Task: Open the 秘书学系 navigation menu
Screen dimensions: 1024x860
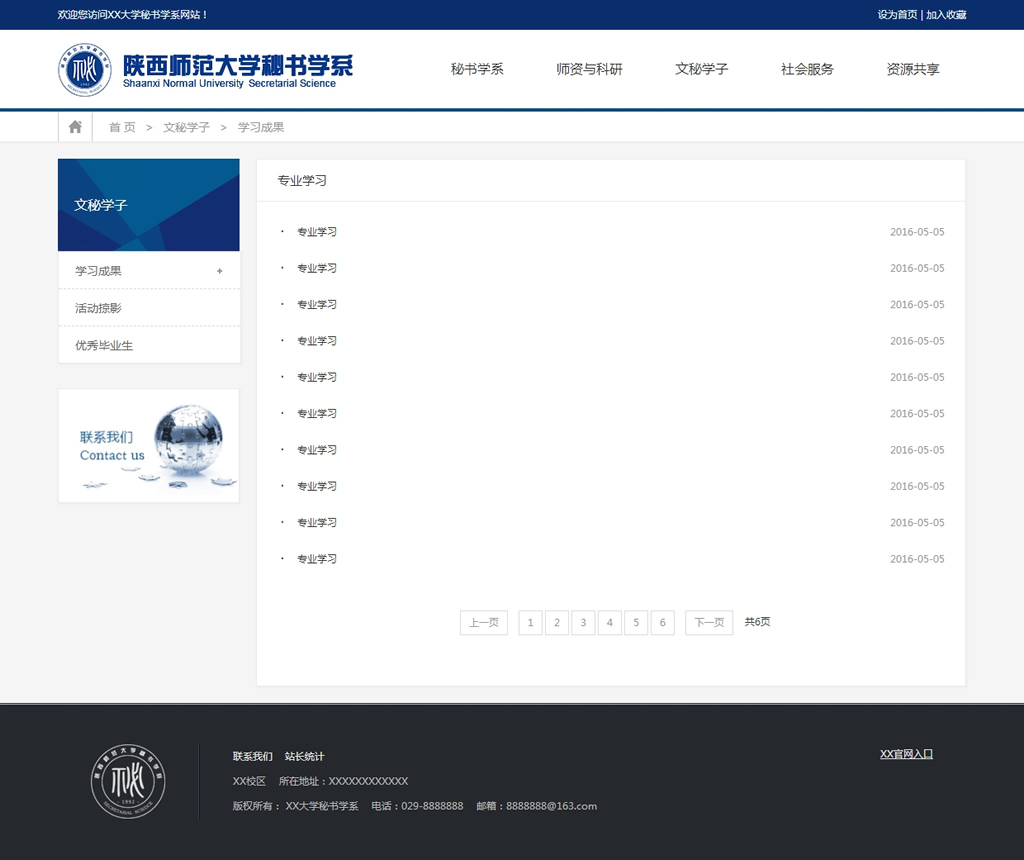Action: [477, 69]
